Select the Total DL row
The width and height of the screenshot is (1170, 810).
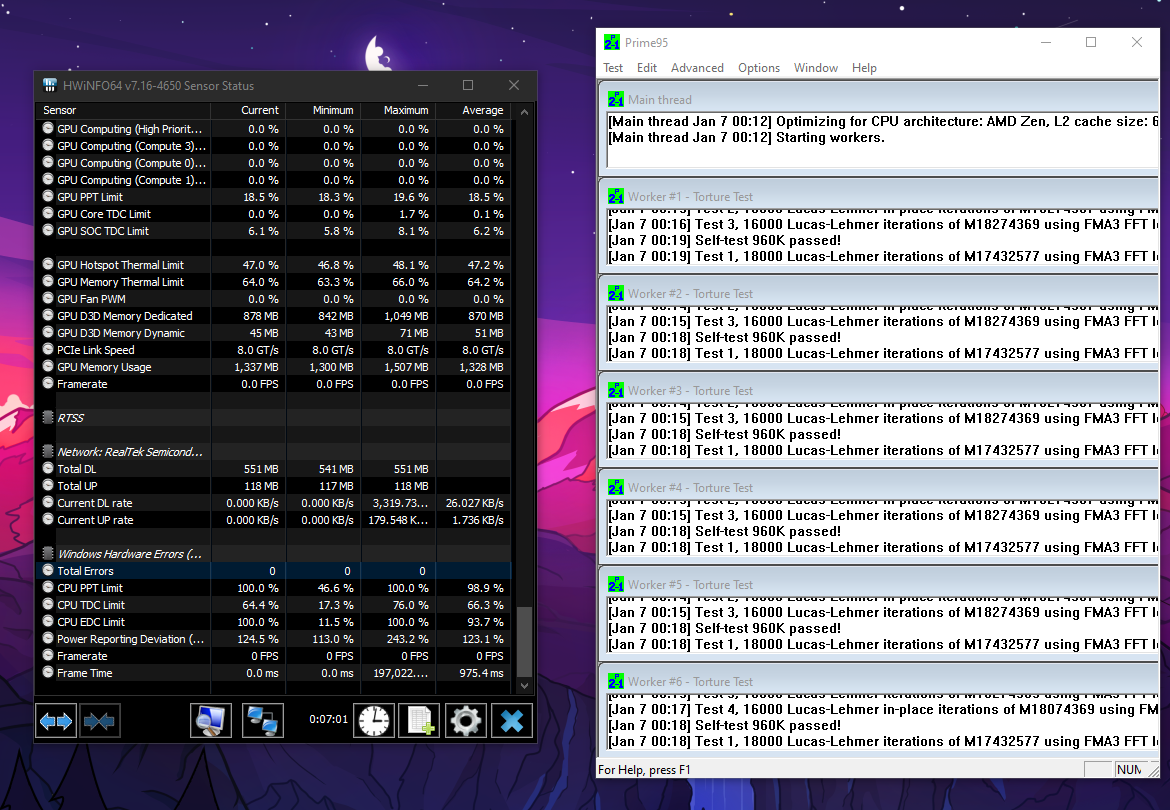tap(274, 469)
